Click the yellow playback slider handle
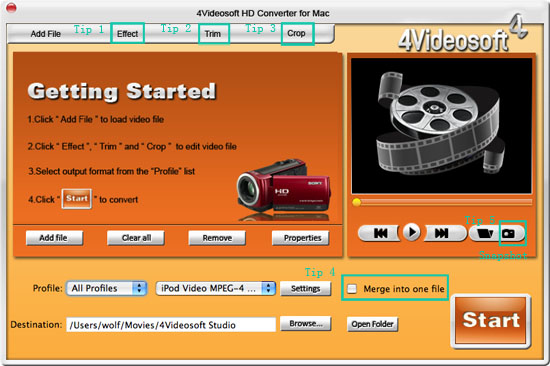 [x=356, y=202]
